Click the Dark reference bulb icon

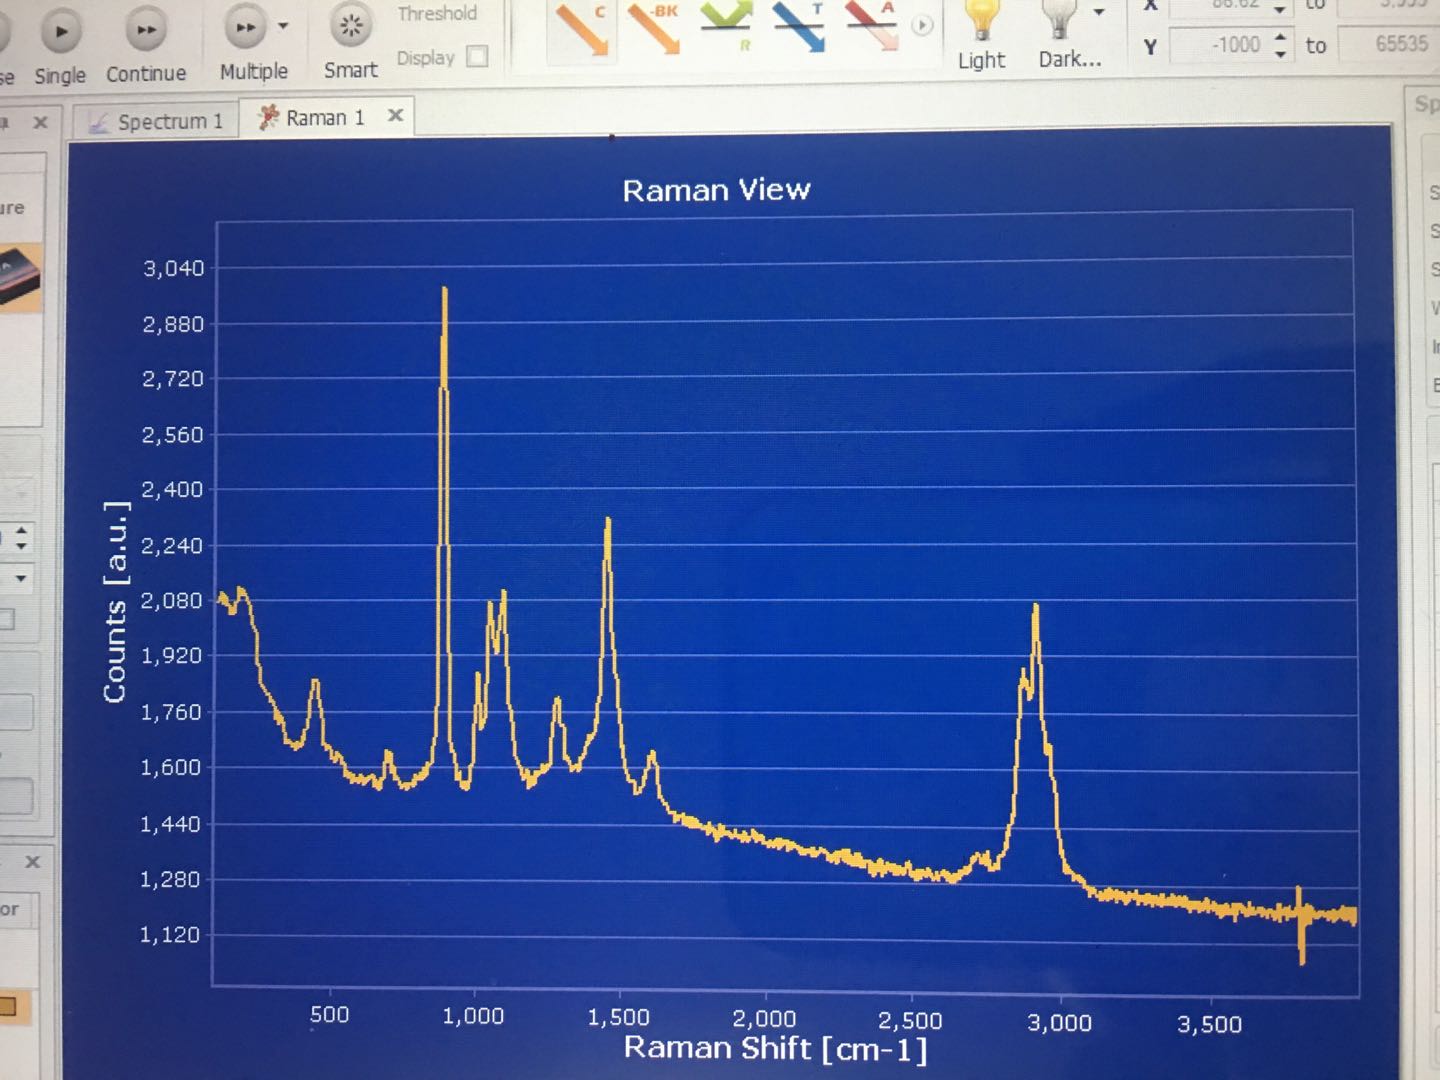pos(1060,22)
